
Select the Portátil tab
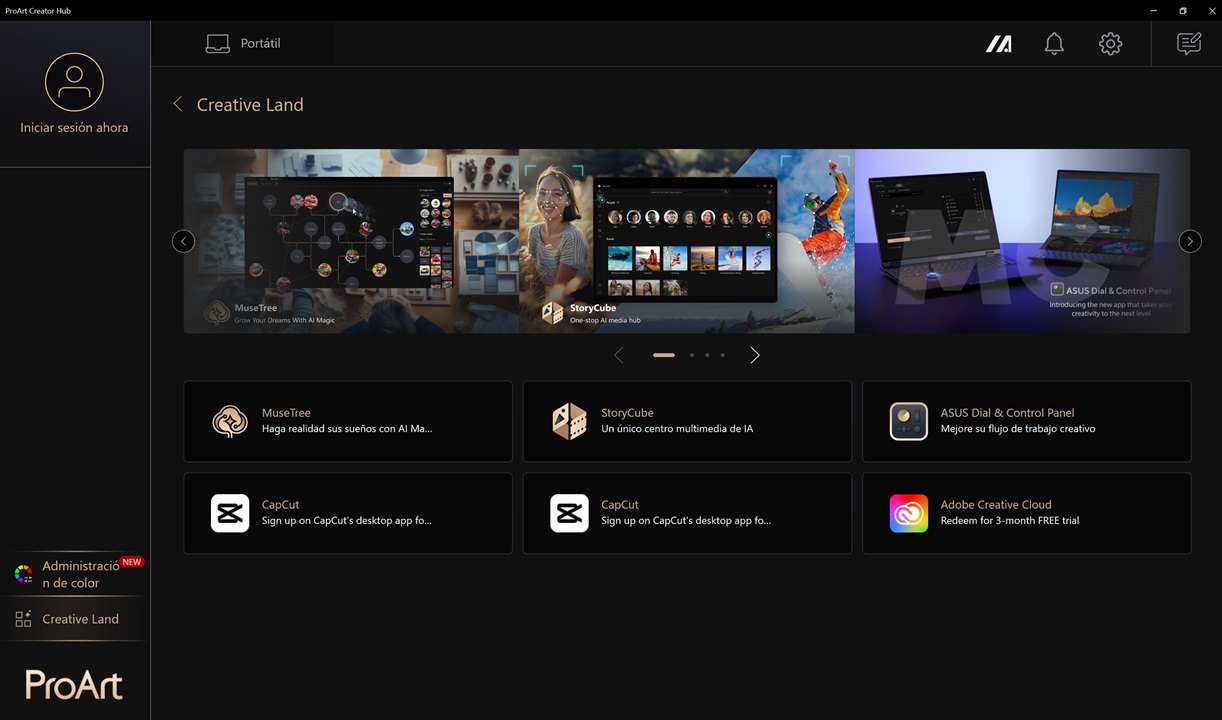click(243, 44)
